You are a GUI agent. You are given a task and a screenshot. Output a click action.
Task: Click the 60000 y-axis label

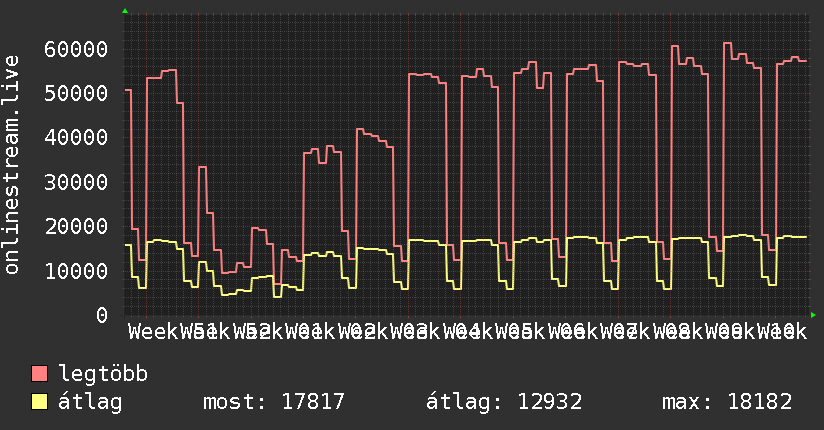pos(76,49)
